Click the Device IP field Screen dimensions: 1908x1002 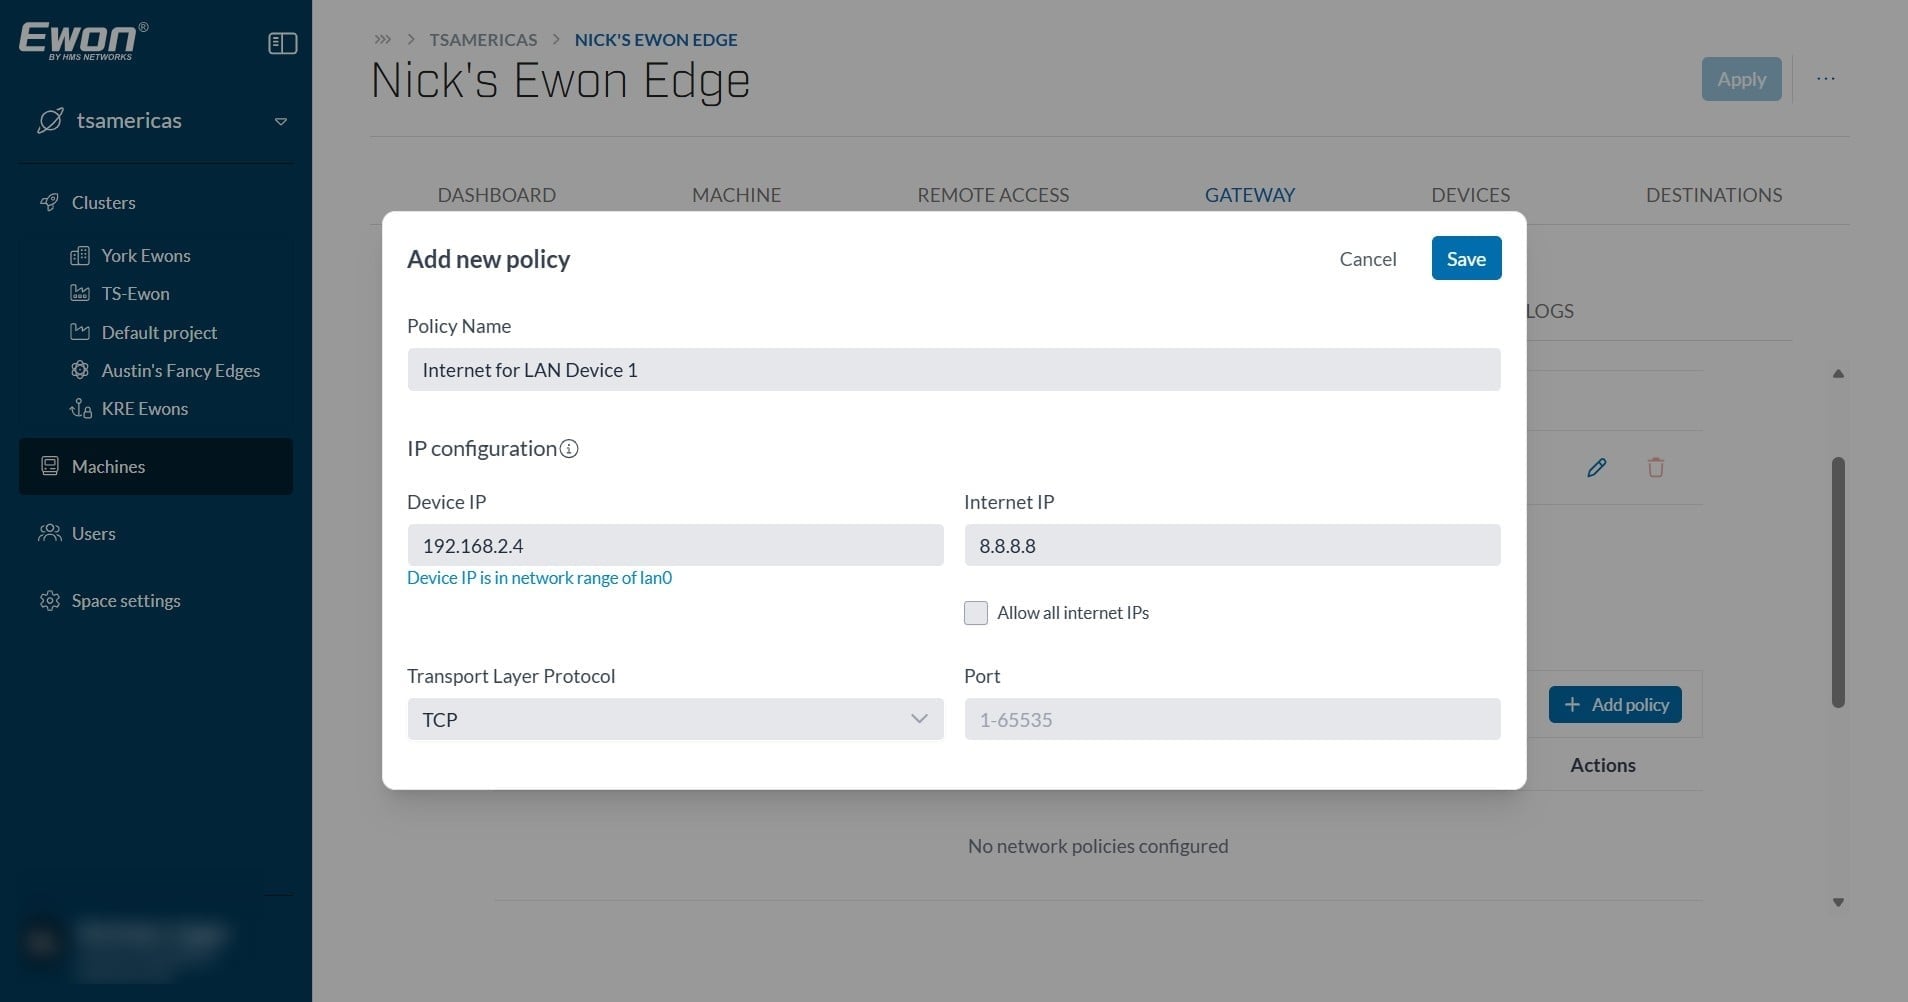tap(675, 546)
